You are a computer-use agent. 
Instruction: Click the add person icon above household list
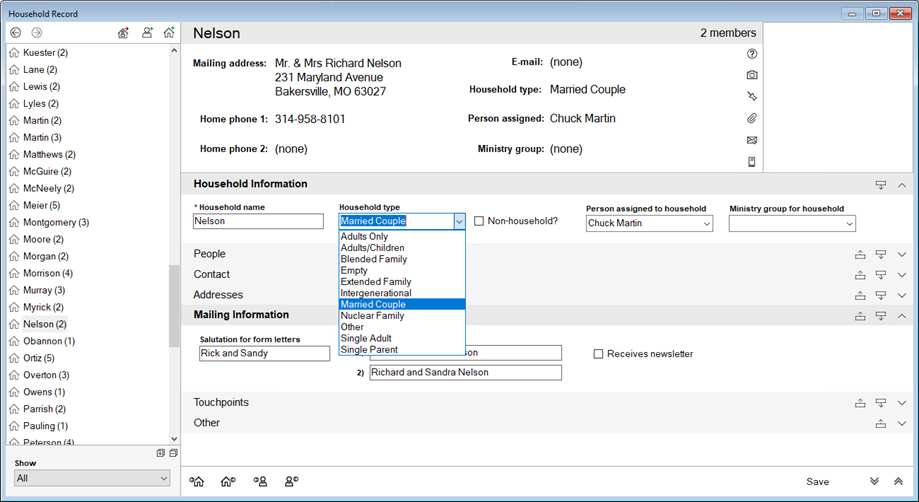coord(146,33)
